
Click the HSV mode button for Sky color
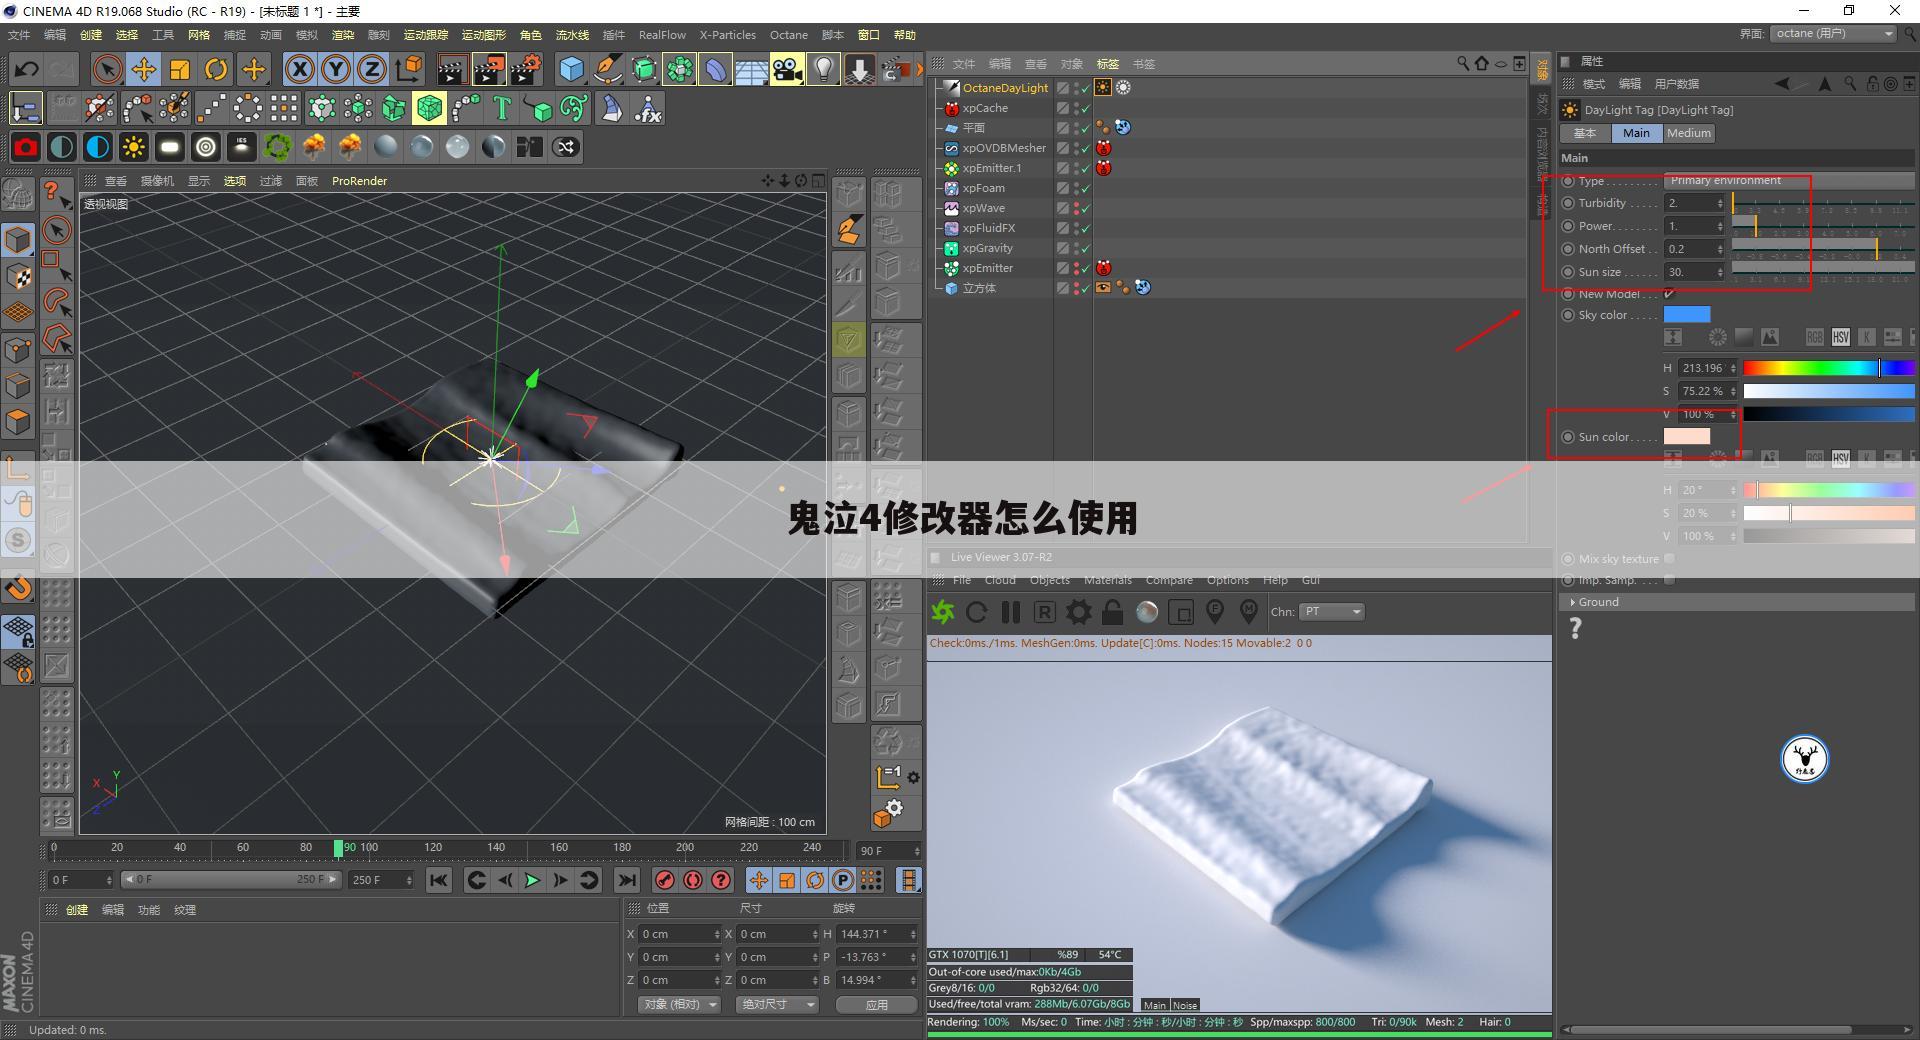[1840, 337]
